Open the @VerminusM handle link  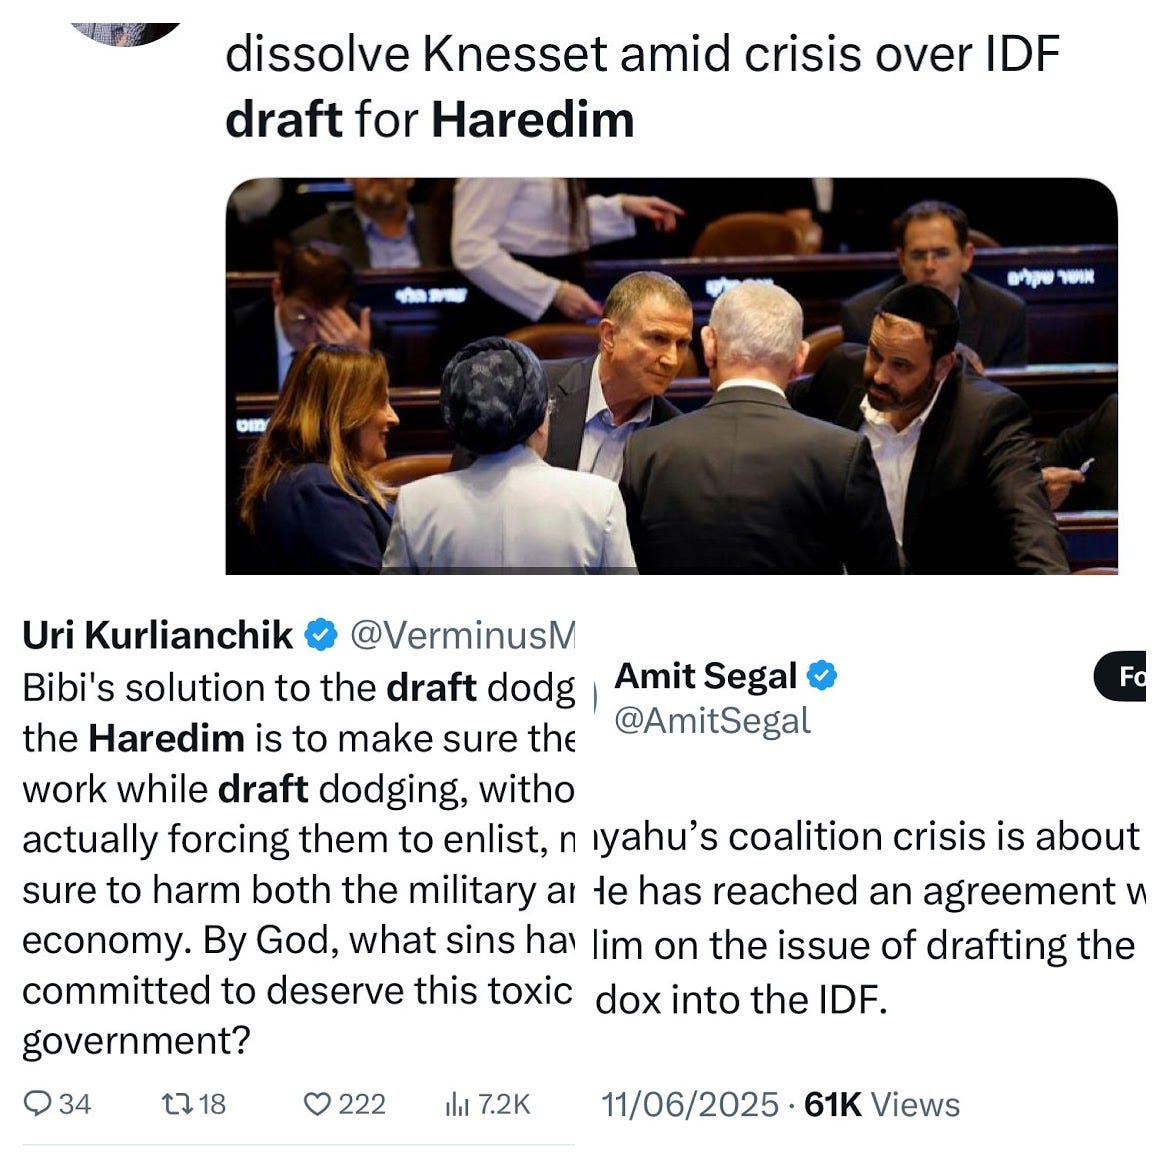(462, 635)
